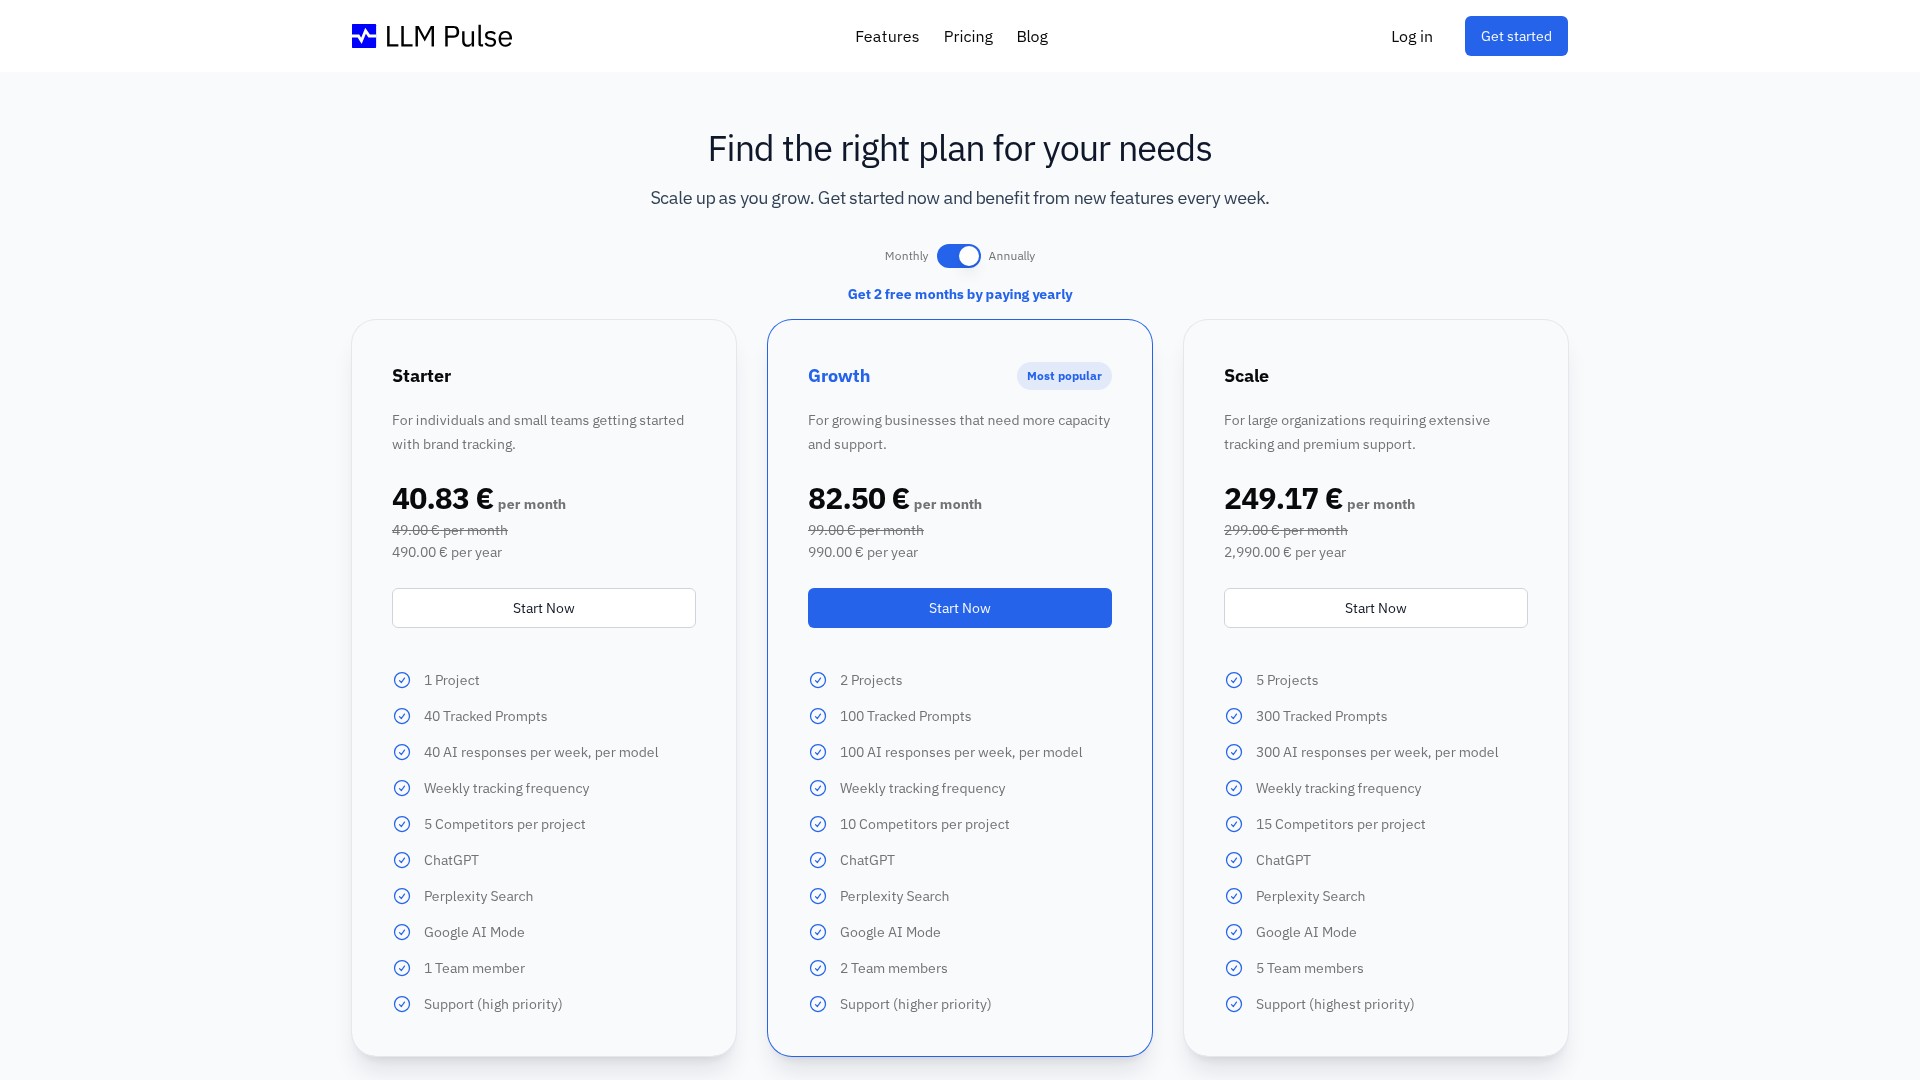Viewport: 1920px width, 1080px height.
Task: Click checkmark icon beside Starter's 1 Project
Action: (x=402, y=680)
